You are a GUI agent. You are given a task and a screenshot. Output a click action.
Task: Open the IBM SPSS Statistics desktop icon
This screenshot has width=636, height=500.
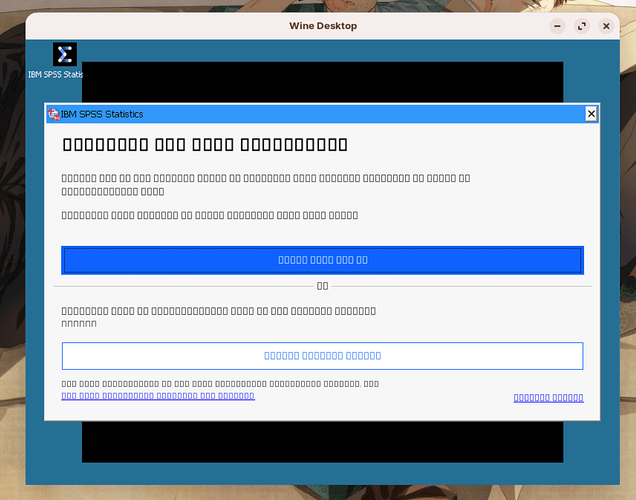(65, 54)
